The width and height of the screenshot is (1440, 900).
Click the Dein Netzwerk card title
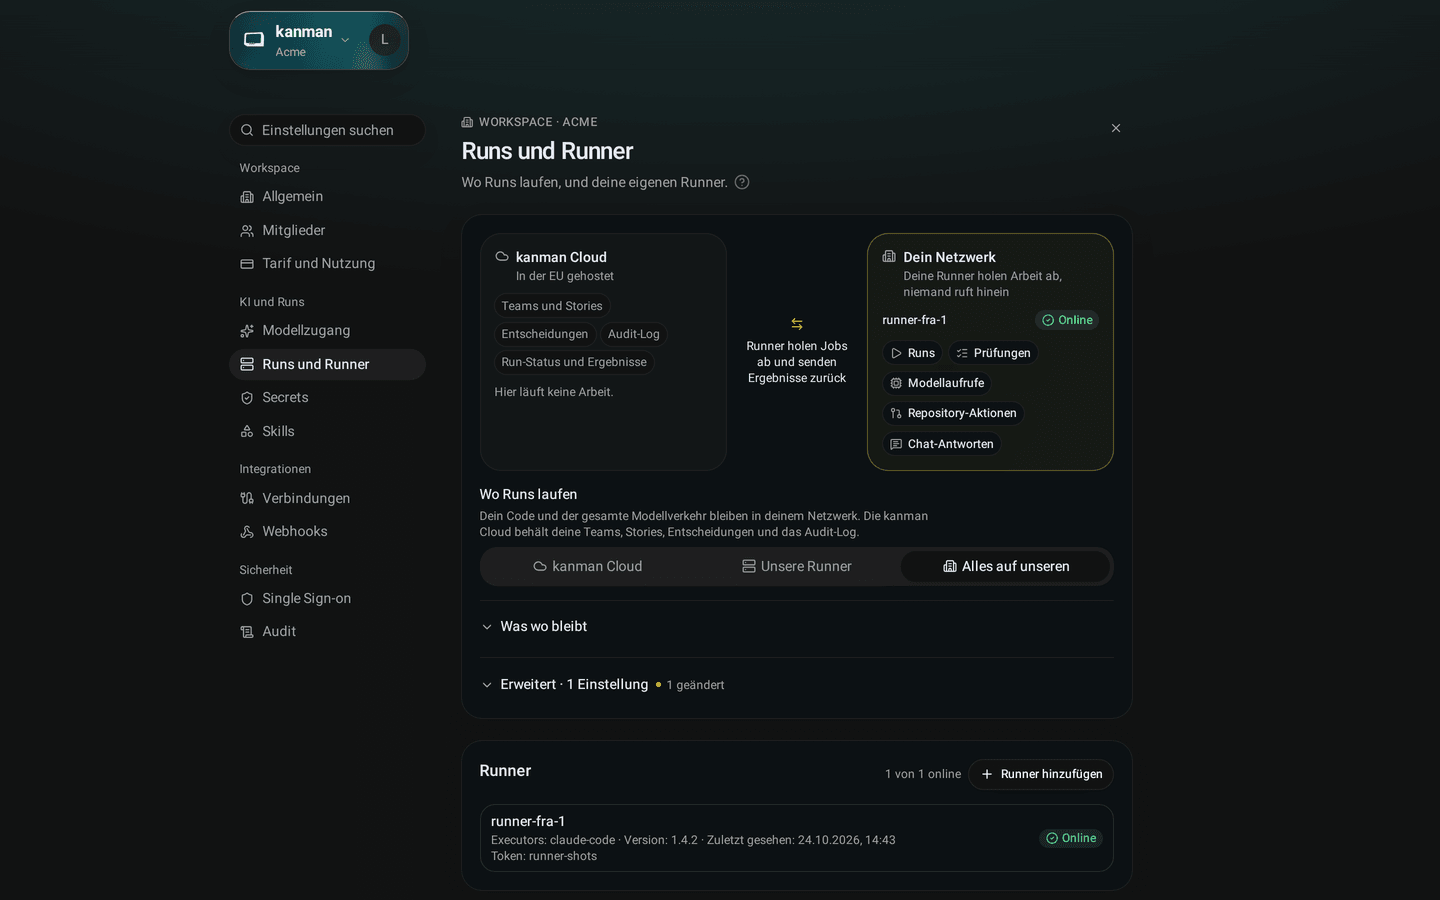950,257
